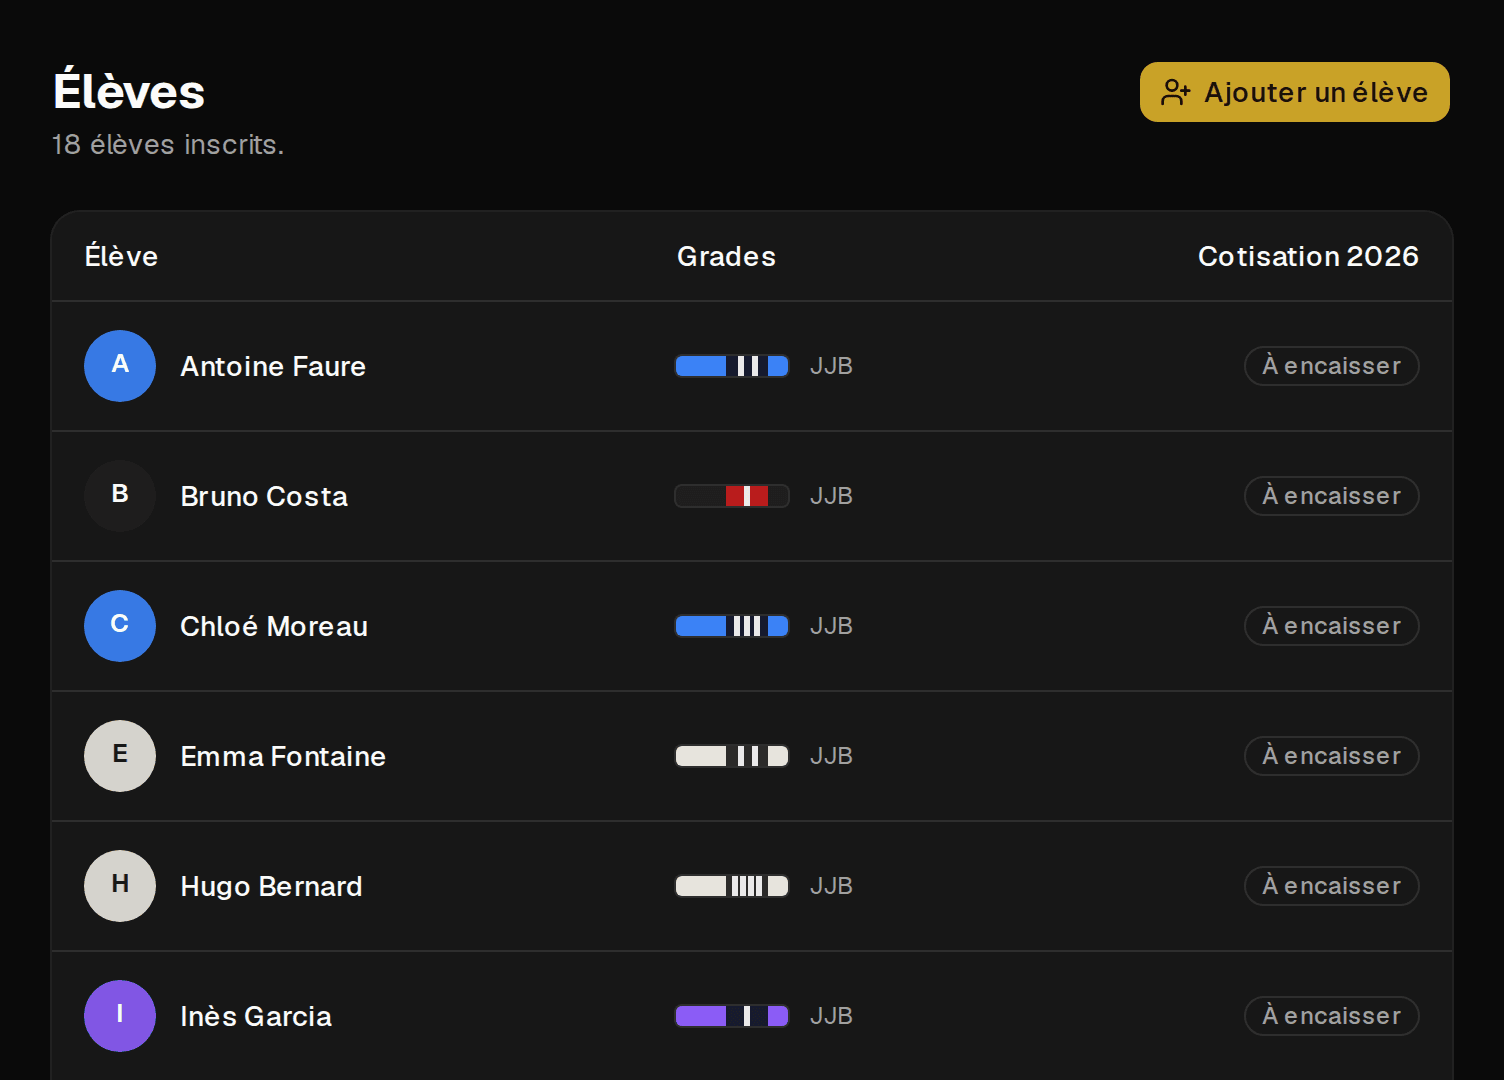This screenshot has width=1504, height=1080.
Task: Open Inès Garcia's avatar
Action: coord(120,1016)
